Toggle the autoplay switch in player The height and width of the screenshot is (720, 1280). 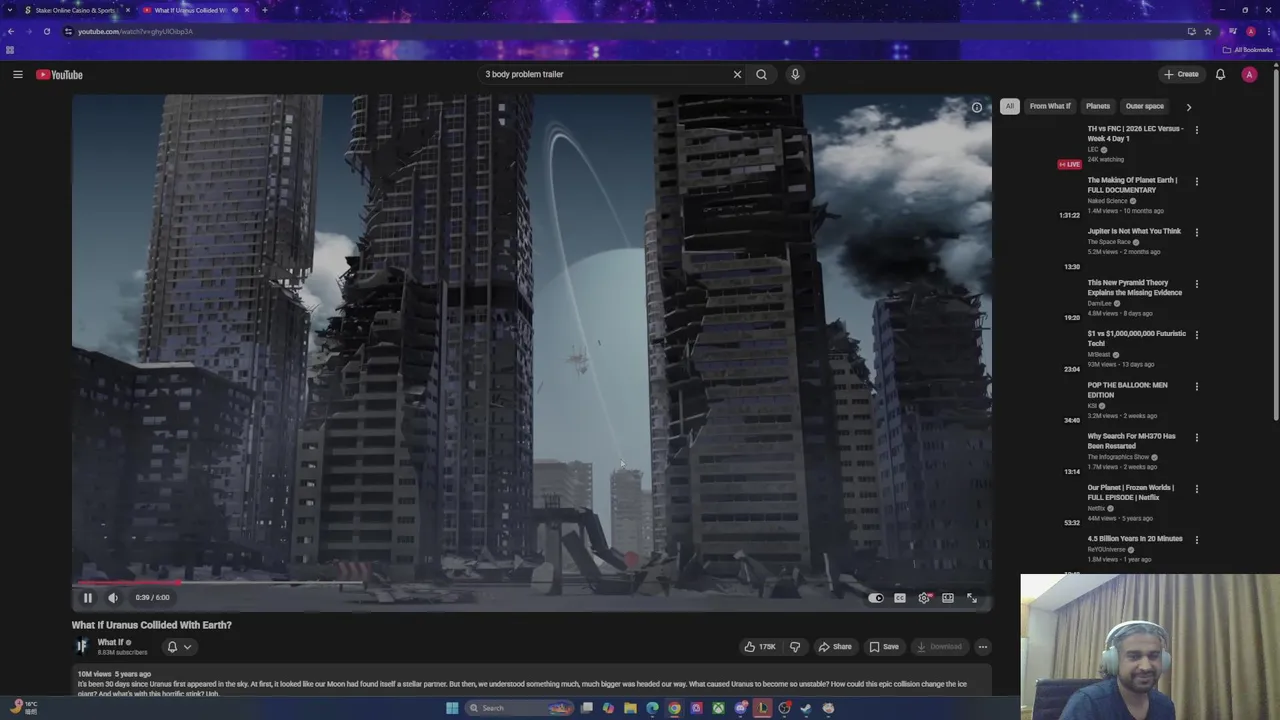876,598
